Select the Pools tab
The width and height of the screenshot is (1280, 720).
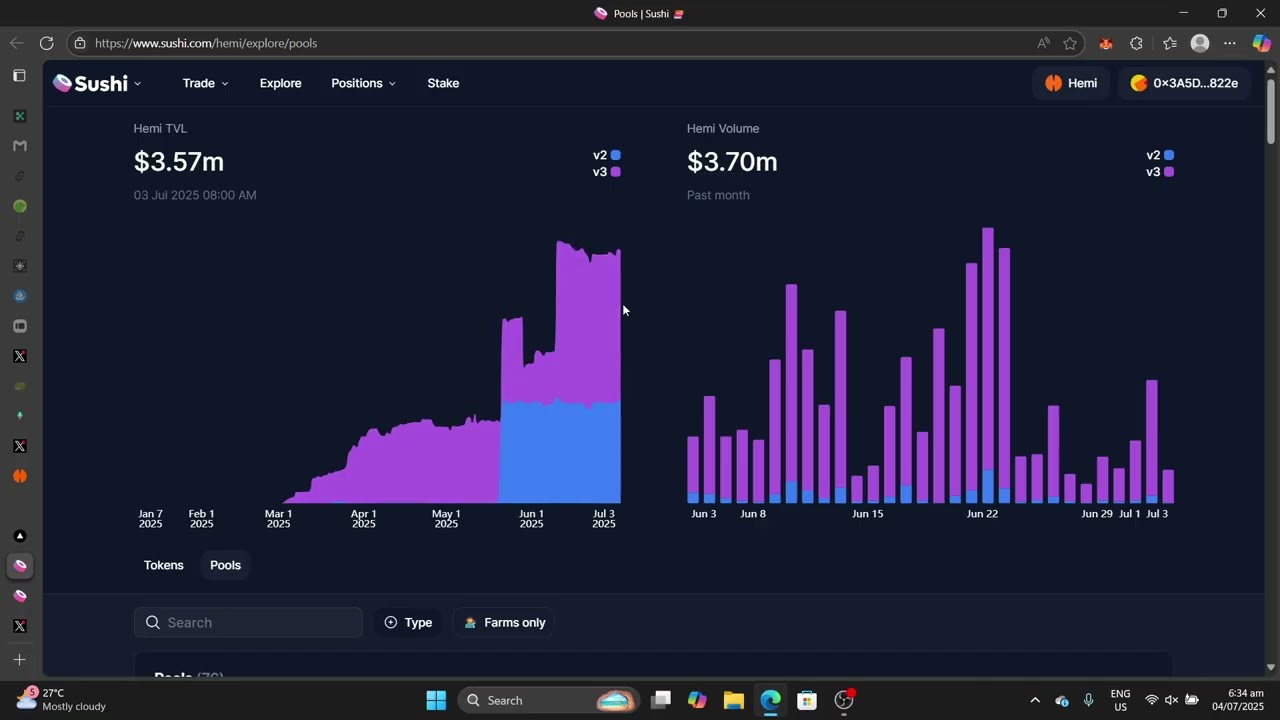[x=225, y=565]
